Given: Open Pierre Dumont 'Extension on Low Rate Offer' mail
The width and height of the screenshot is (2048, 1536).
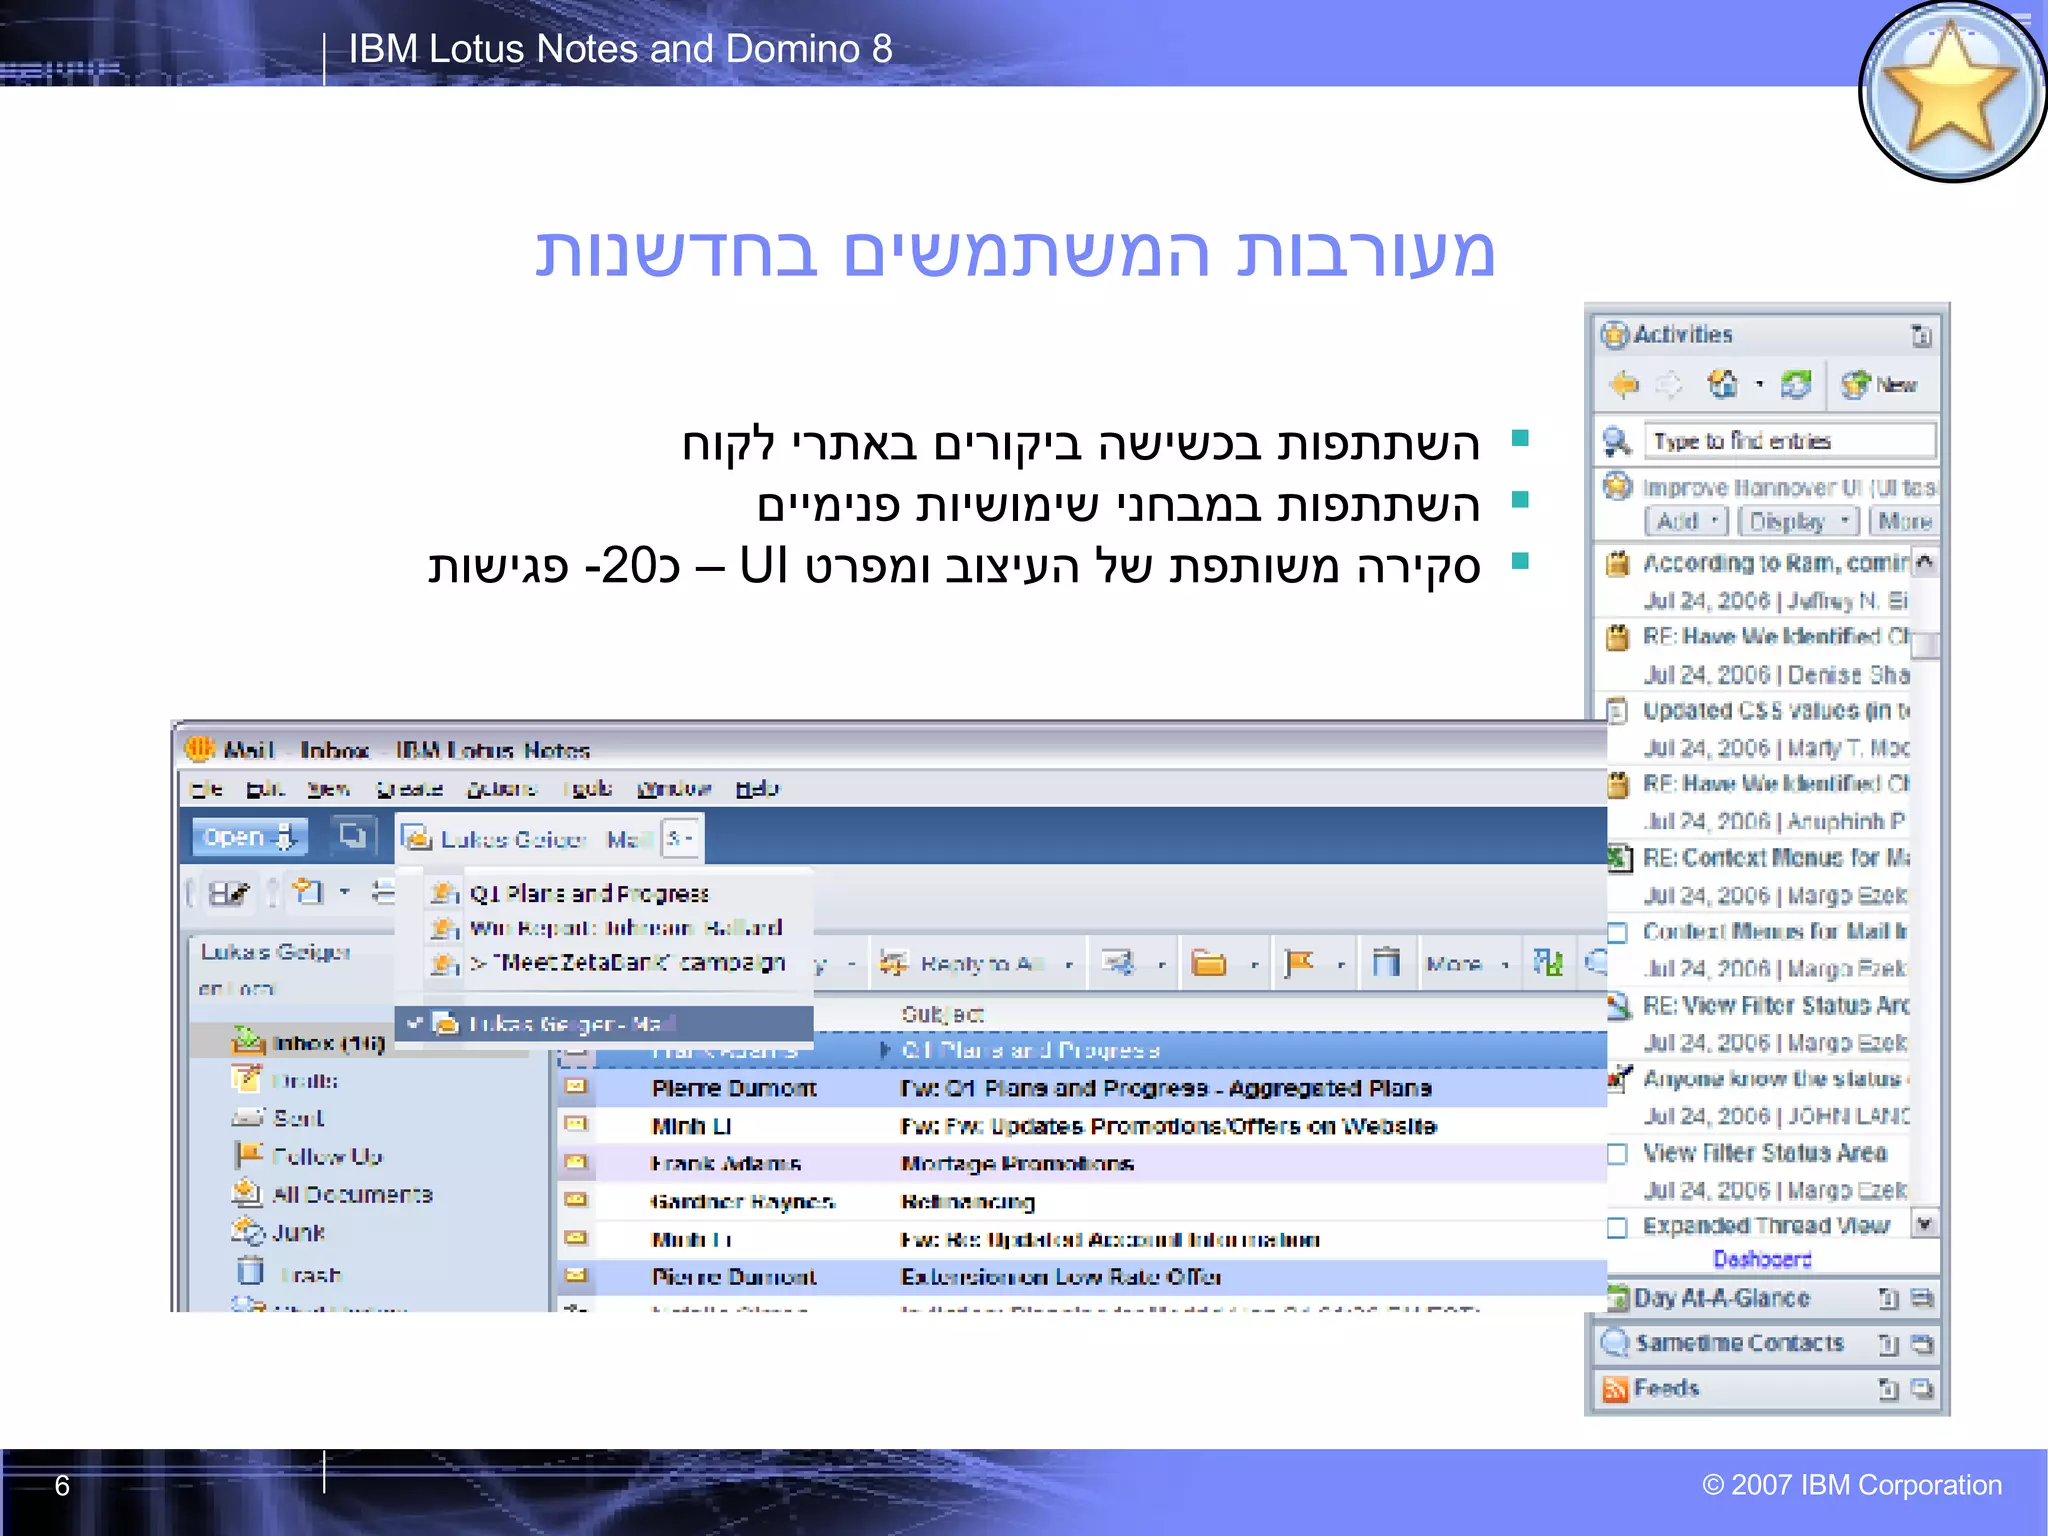Looking at the screenshot, I should click(x=1082, y=1277).
